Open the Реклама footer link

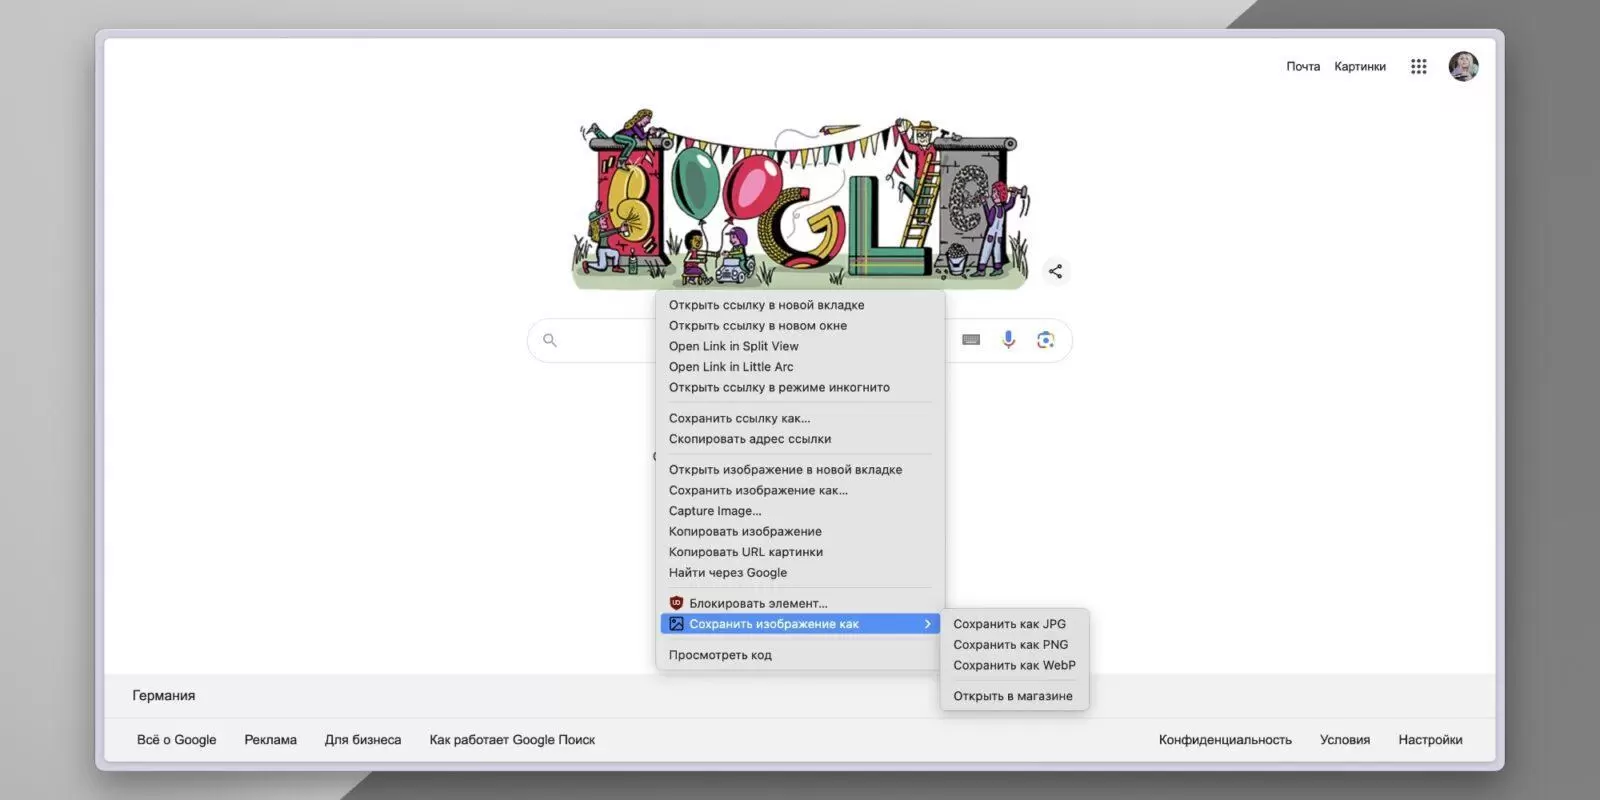(x=270, y=740)
